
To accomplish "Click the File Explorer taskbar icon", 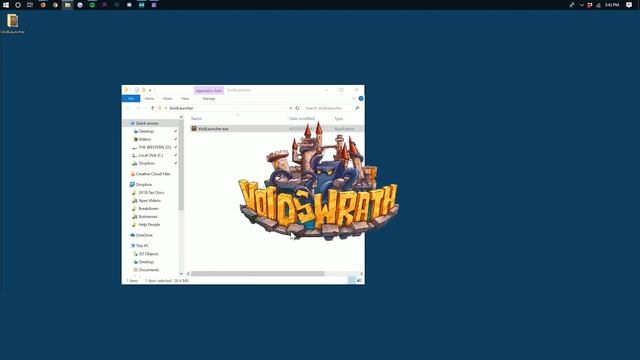I will pyautogui.click(x=67, y=5).
